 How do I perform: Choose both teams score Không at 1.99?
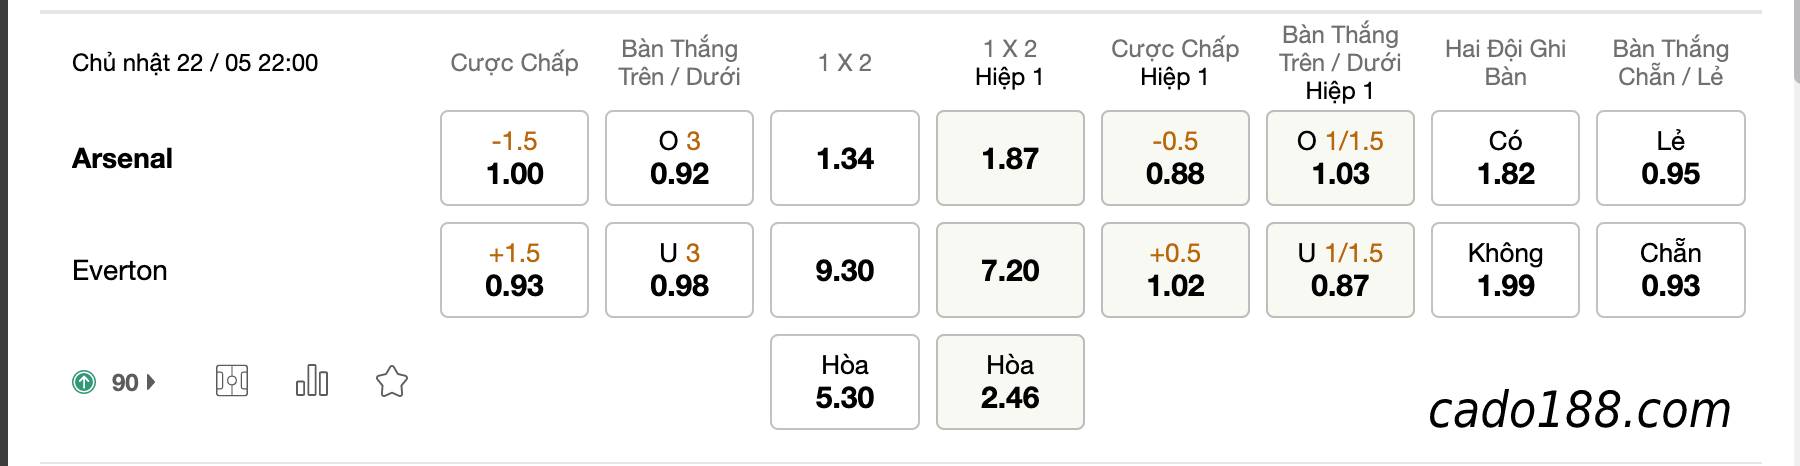tap(1505, 270)
